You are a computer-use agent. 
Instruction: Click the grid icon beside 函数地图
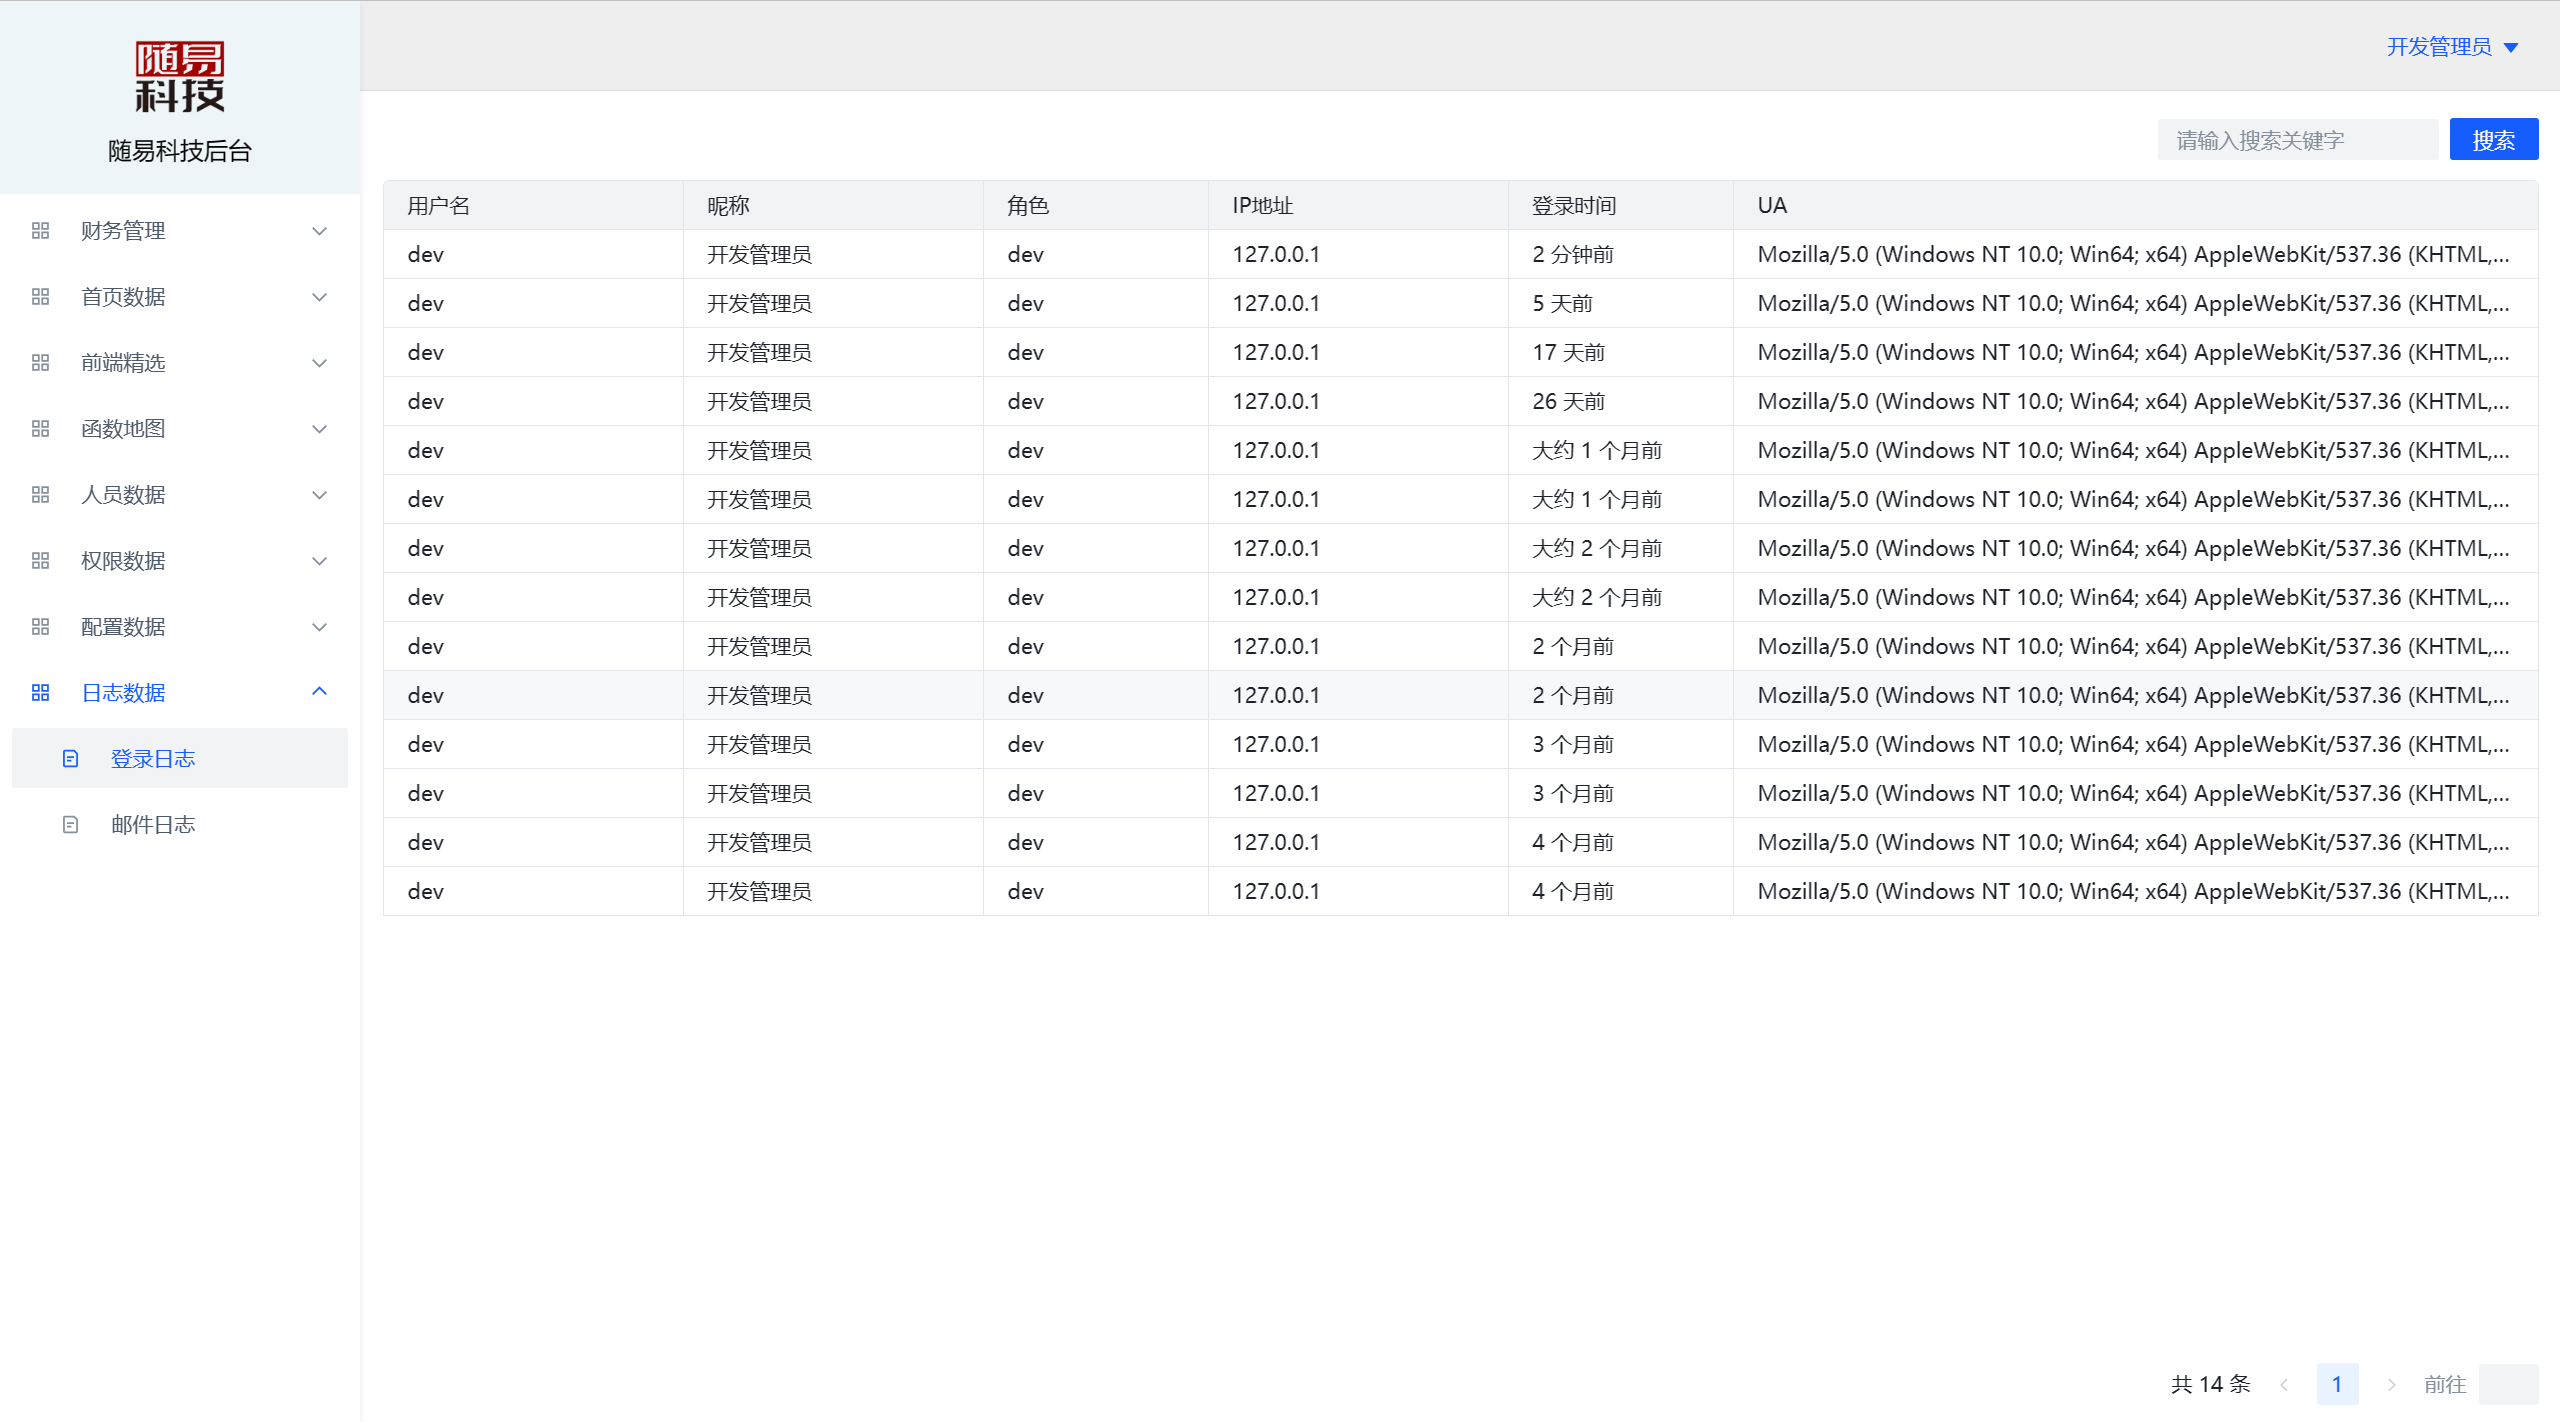pyautogui.click(x=40, y=429)
